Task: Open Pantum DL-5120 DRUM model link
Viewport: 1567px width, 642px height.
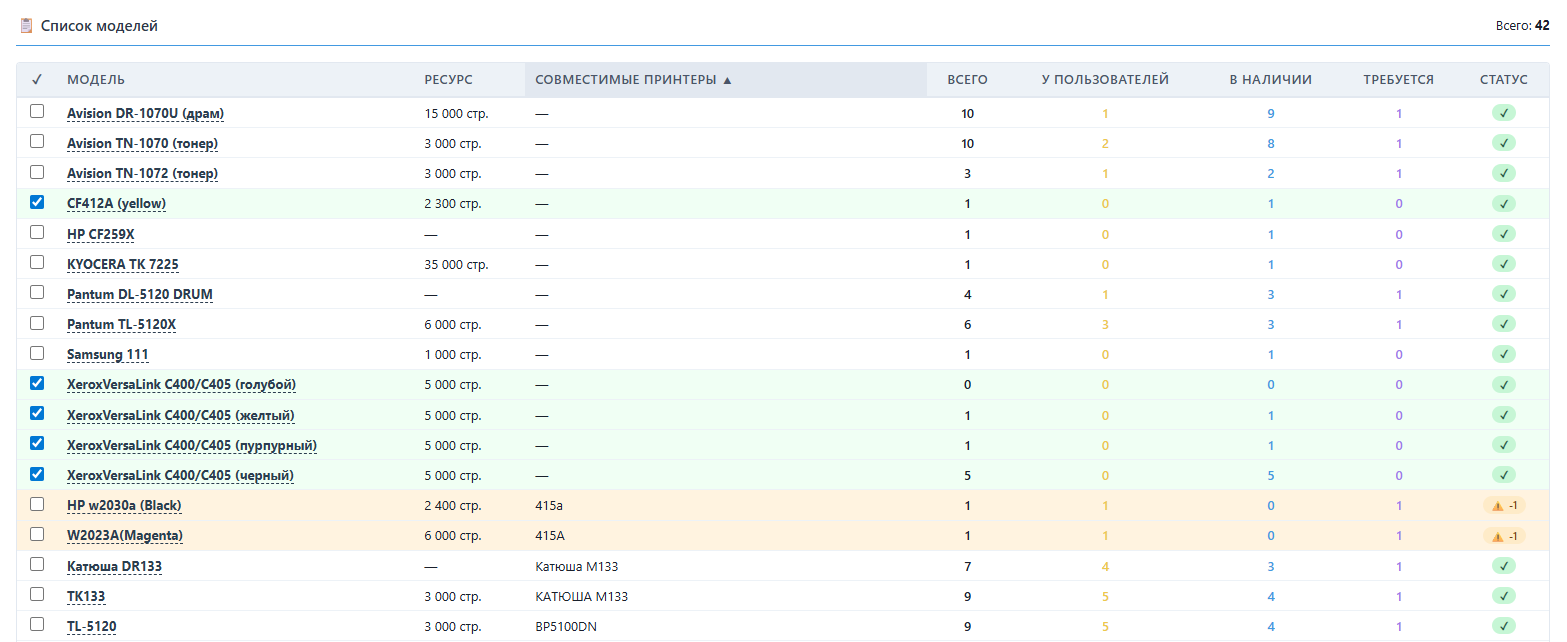Action: pyautogui.click(x=140, y=295)
